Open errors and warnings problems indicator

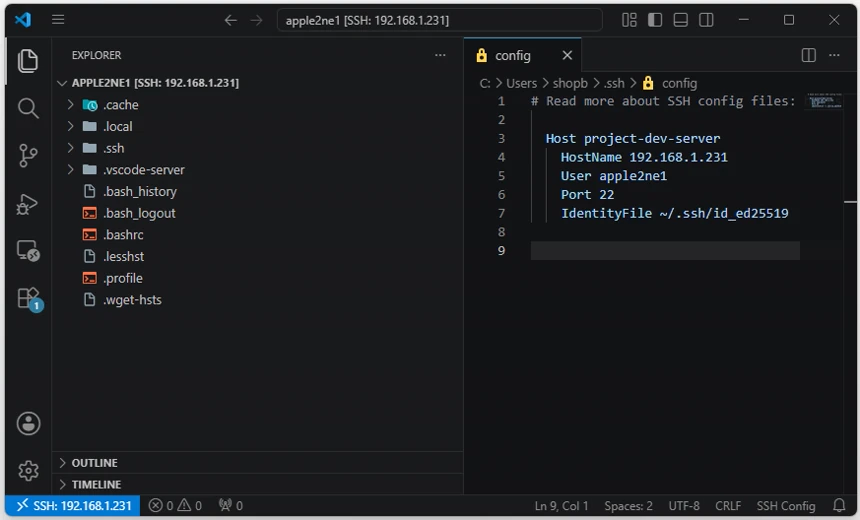(x=176, y=506)
